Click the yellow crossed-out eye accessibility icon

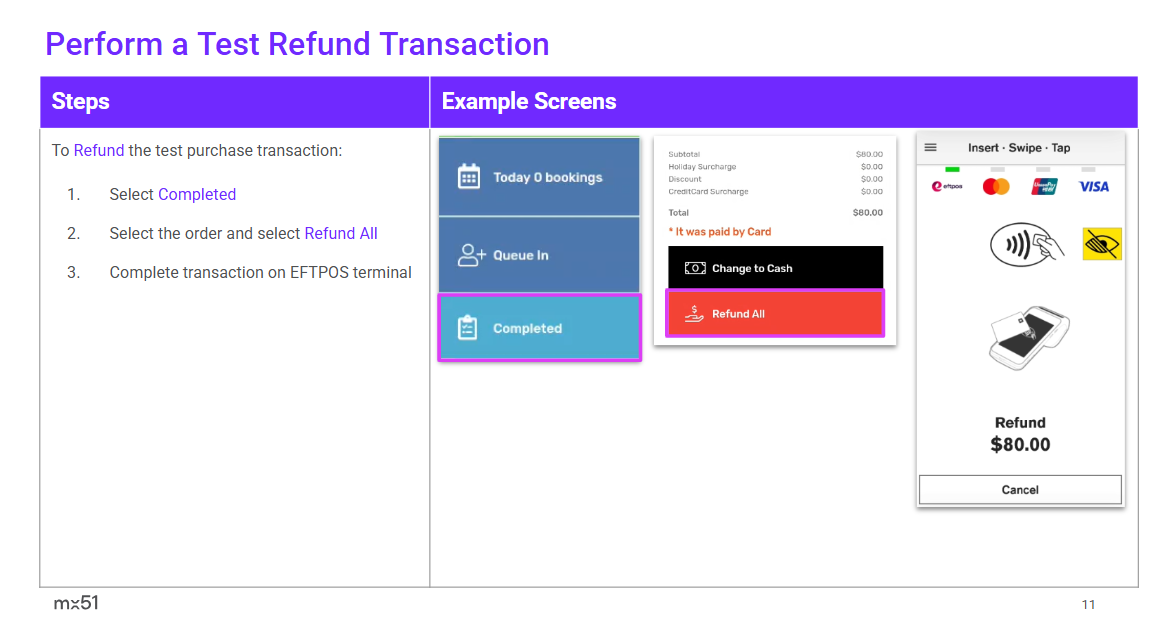coord(1102,243)
